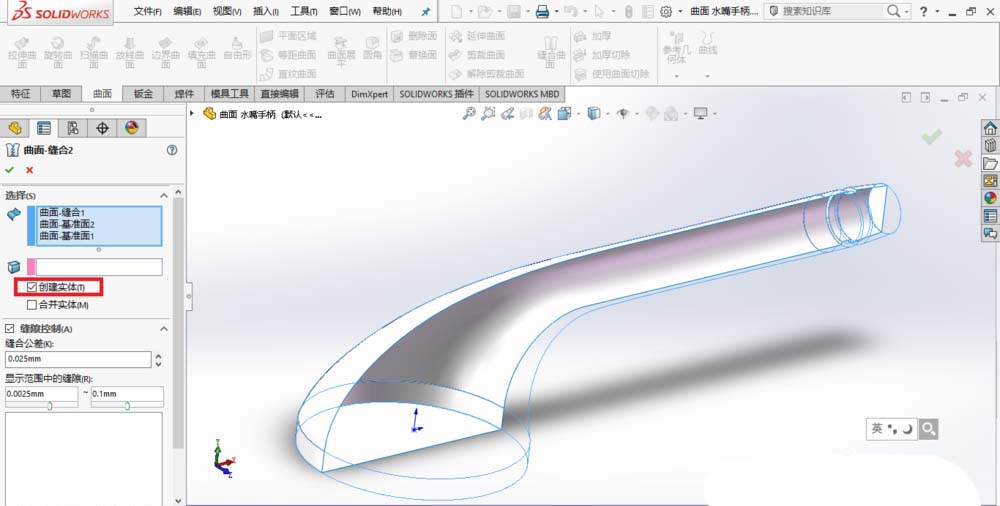Open the ConfigurationManager panel tab
This screenshot has height=506, width=1000.
point(73,128)
